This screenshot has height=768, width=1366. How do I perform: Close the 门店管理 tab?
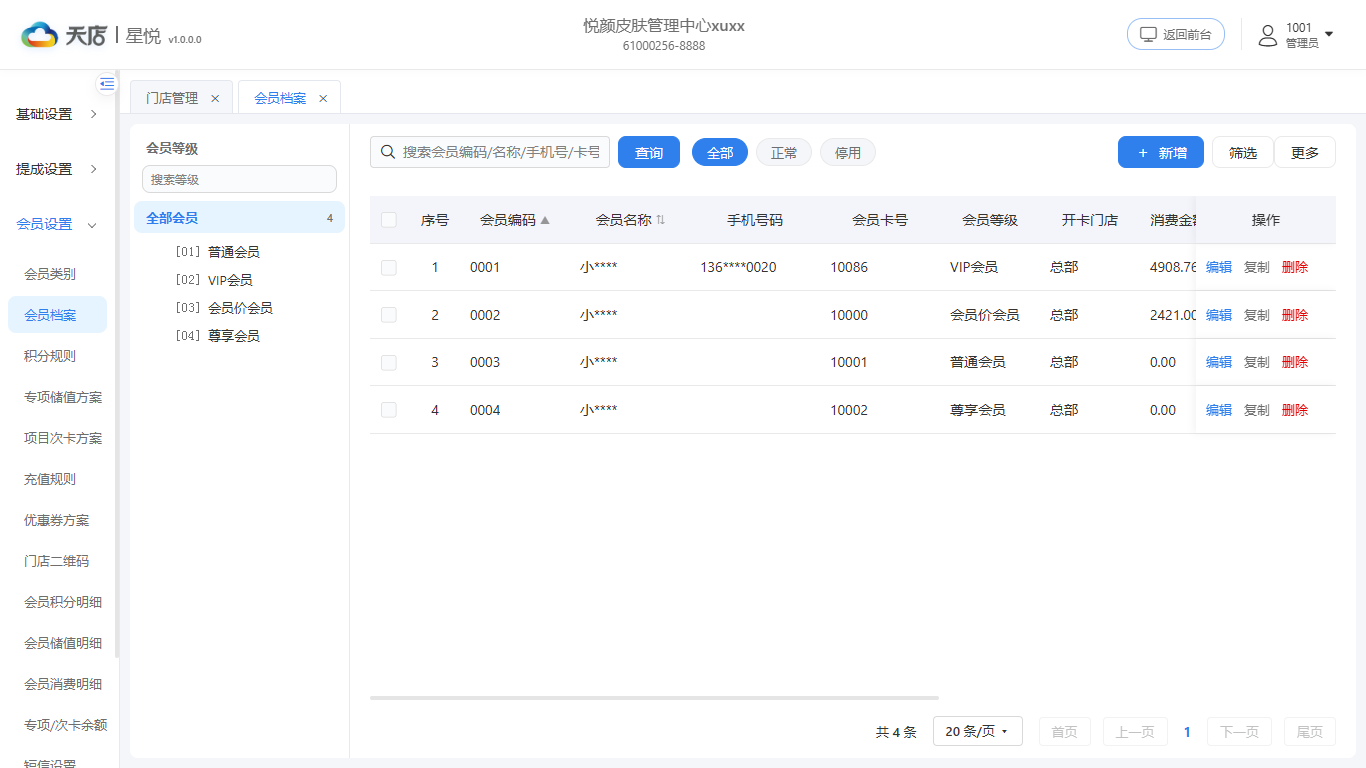pos(215,98)
